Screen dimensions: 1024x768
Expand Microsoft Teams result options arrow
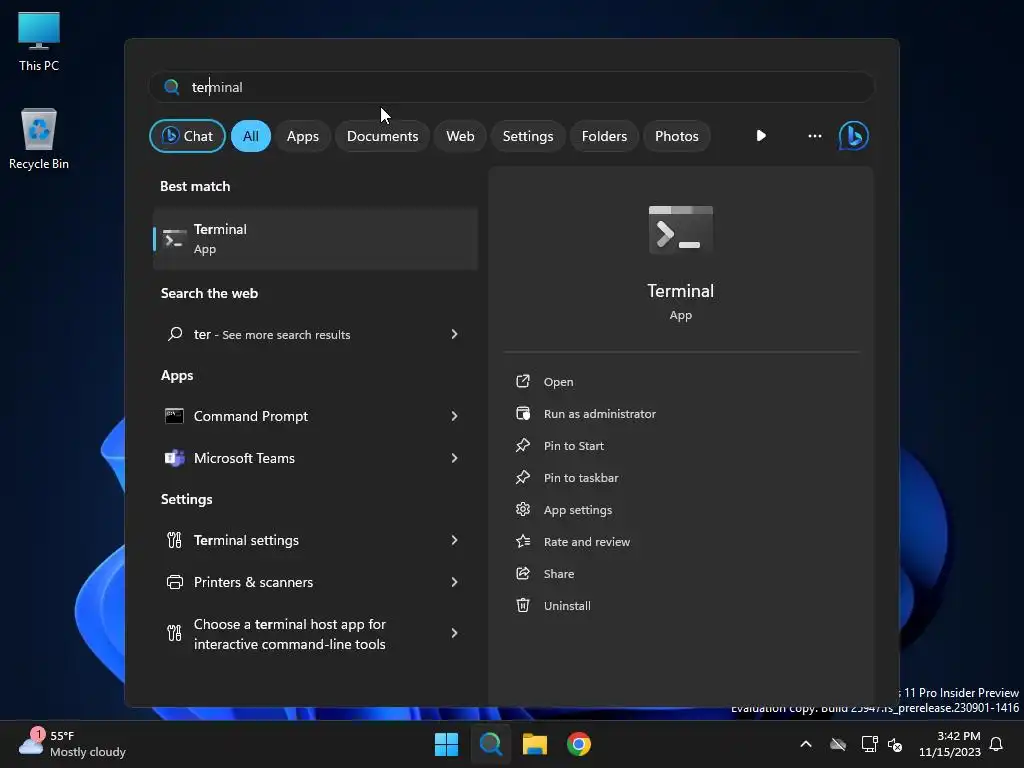coord(455,458)
